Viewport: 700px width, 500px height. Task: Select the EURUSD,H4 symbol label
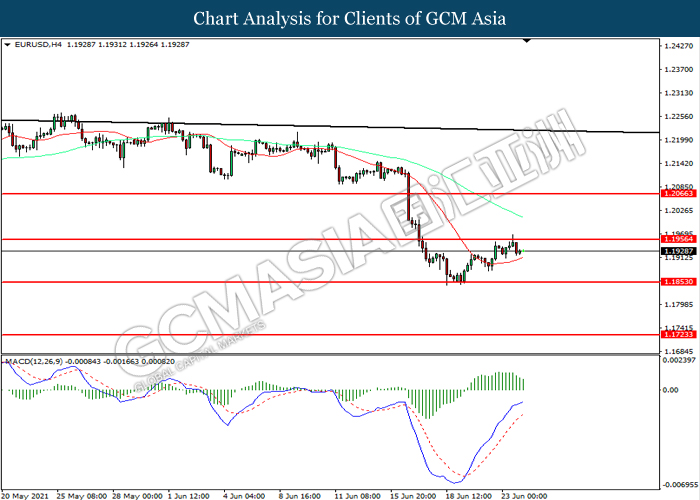38,45
